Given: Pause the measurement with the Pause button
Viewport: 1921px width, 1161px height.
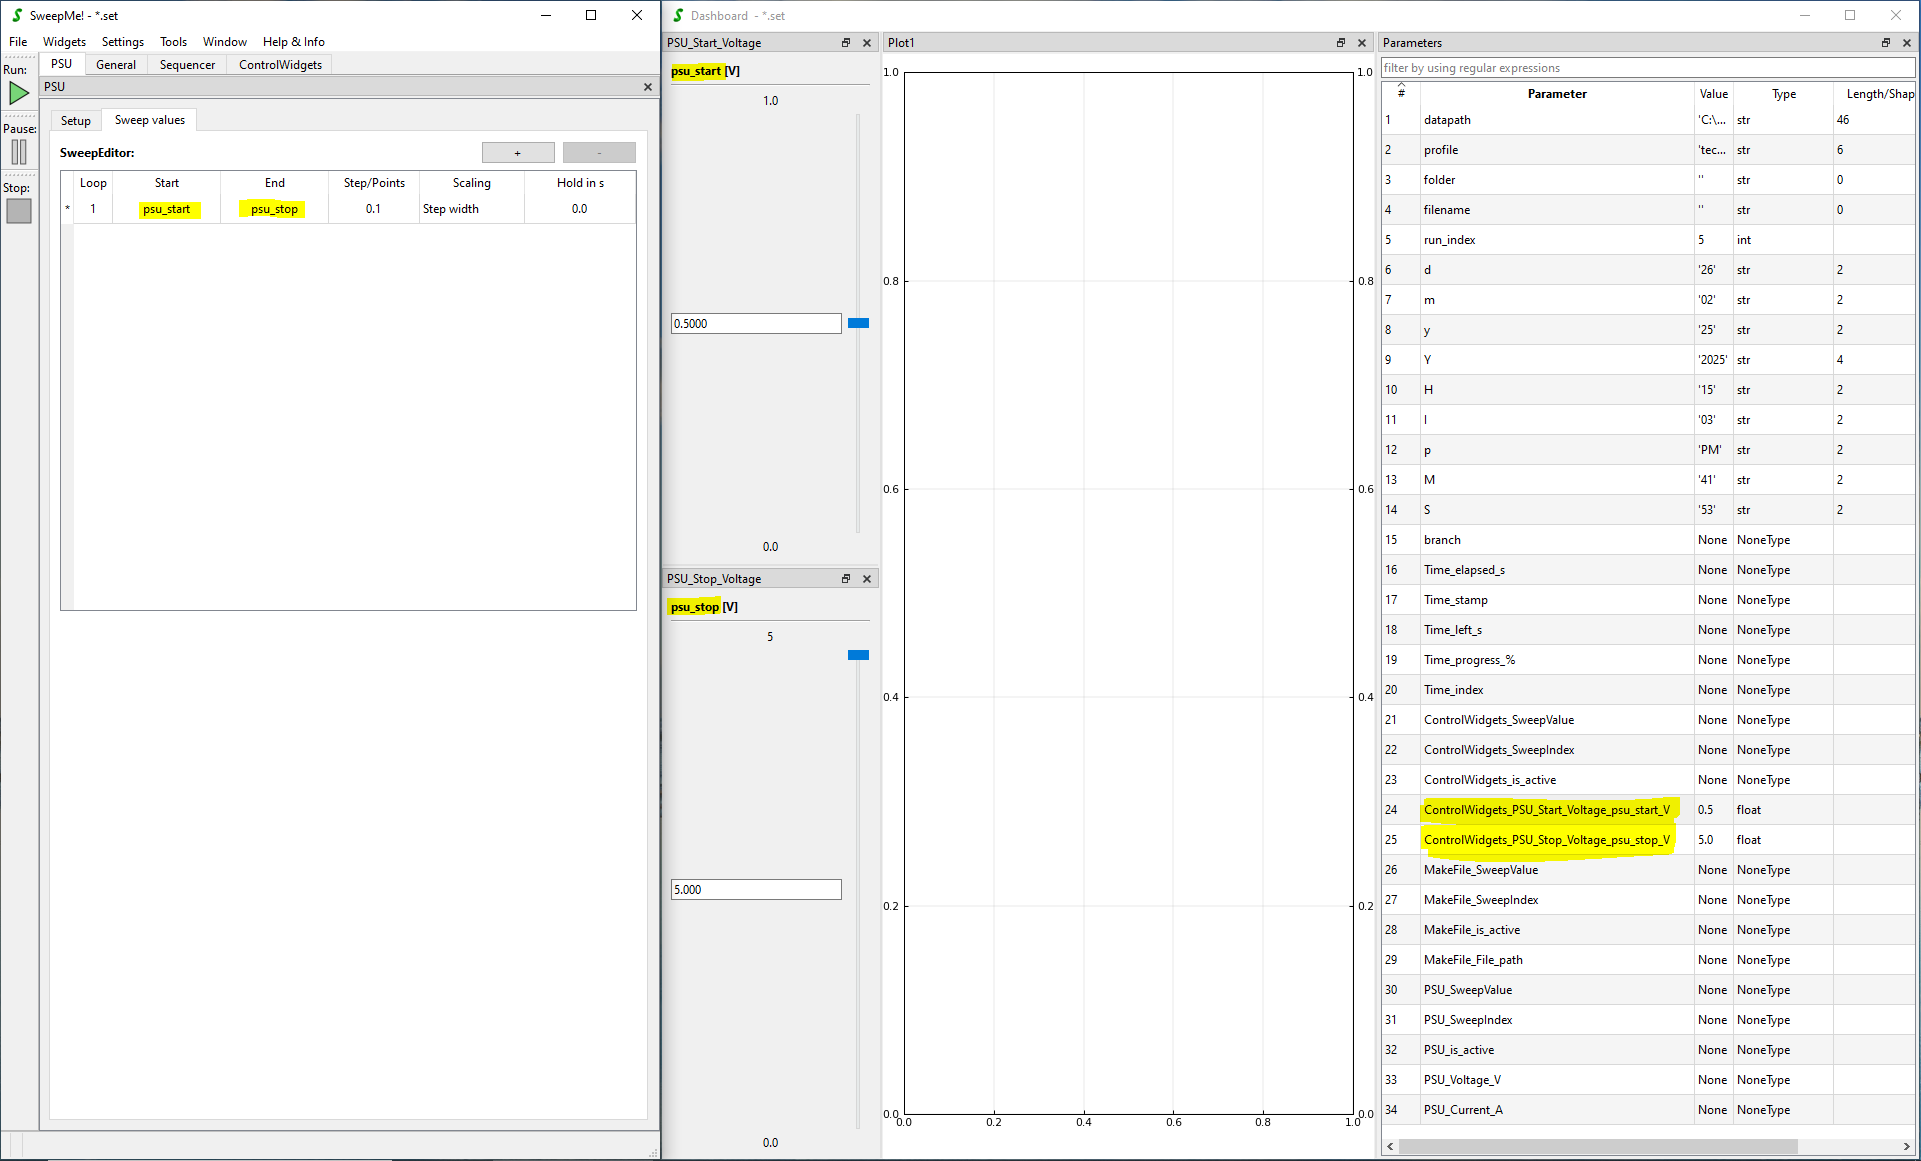Looking at the screenshot, I should (x=19, y=152).
